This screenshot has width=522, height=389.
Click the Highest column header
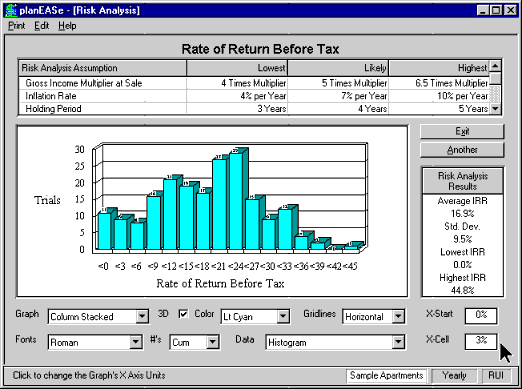coord(439,68)
